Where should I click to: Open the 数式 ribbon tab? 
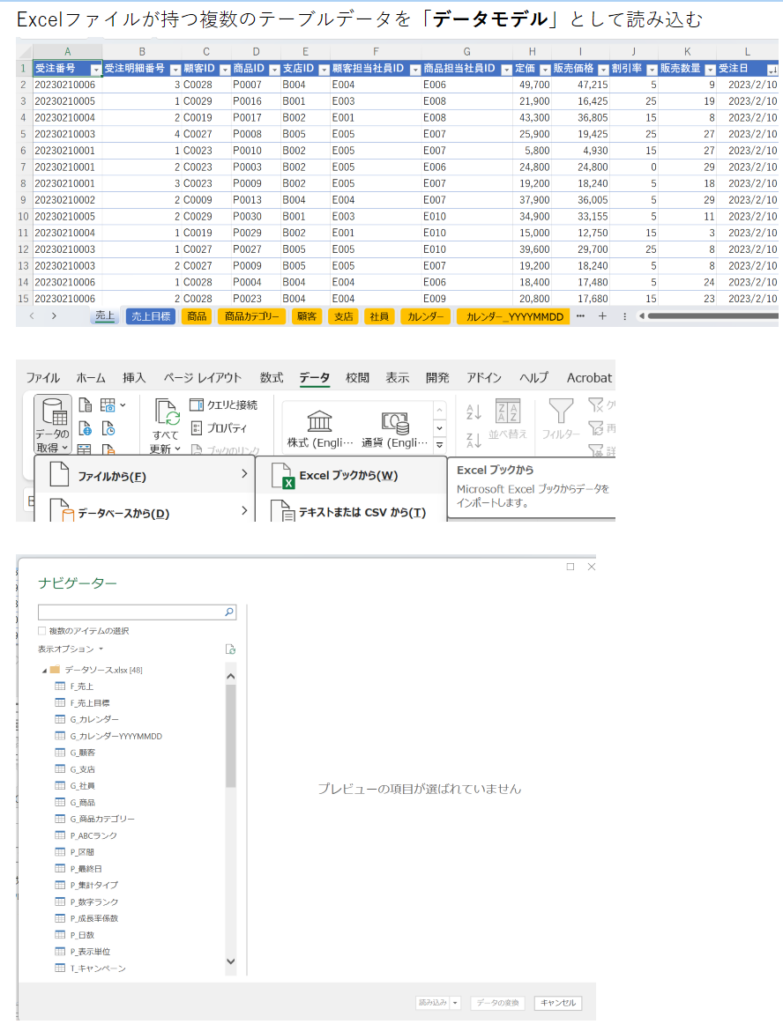coord(272,377)
